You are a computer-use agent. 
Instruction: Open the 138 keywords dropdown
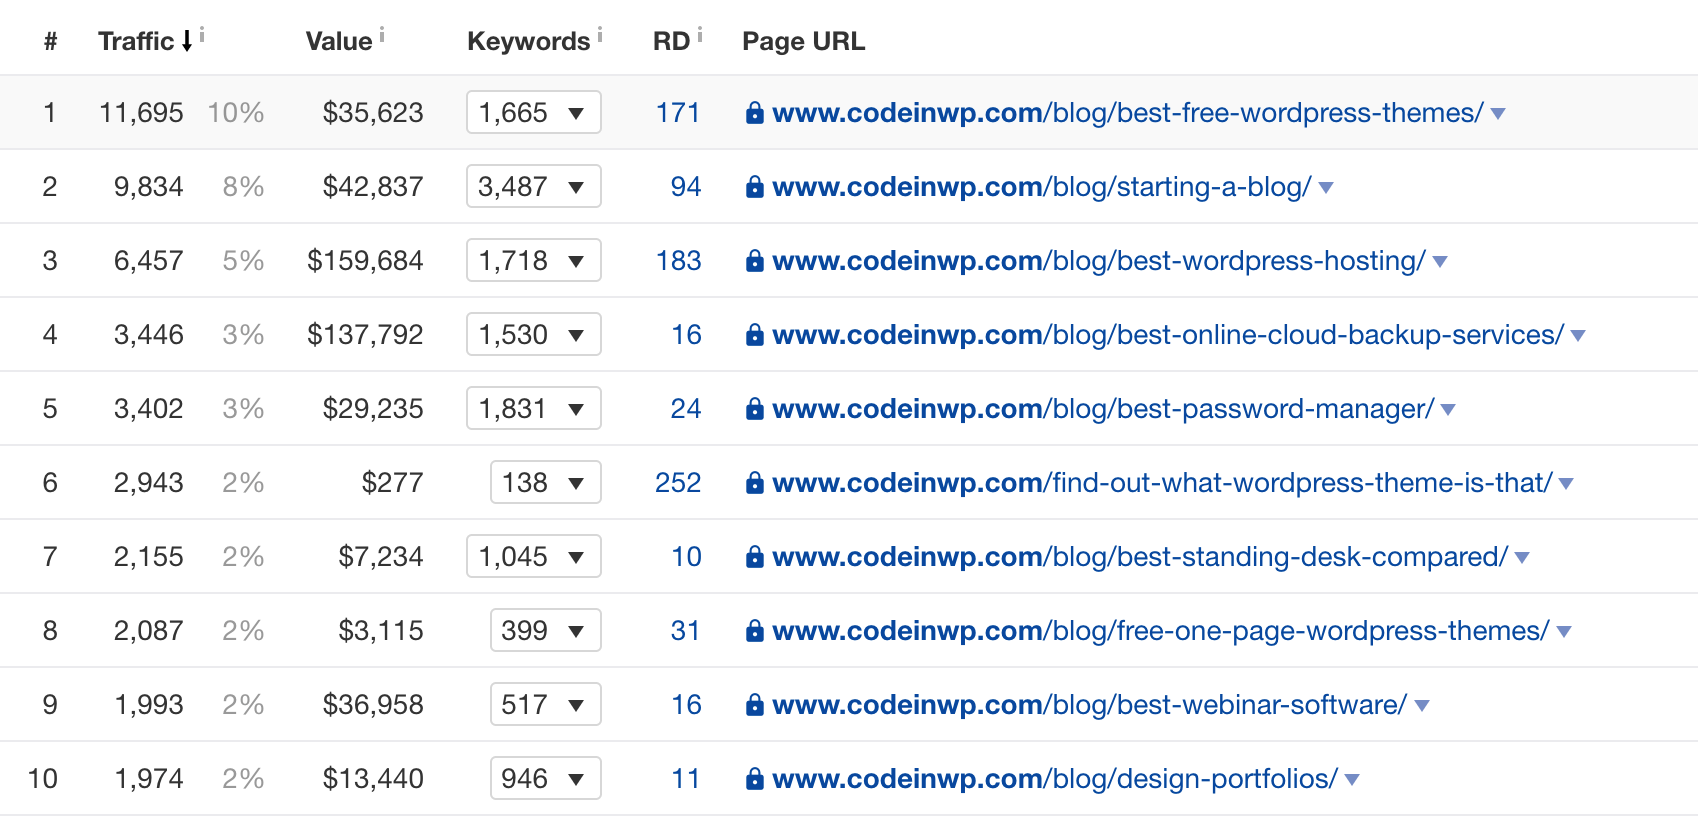(x=546, y=482)
